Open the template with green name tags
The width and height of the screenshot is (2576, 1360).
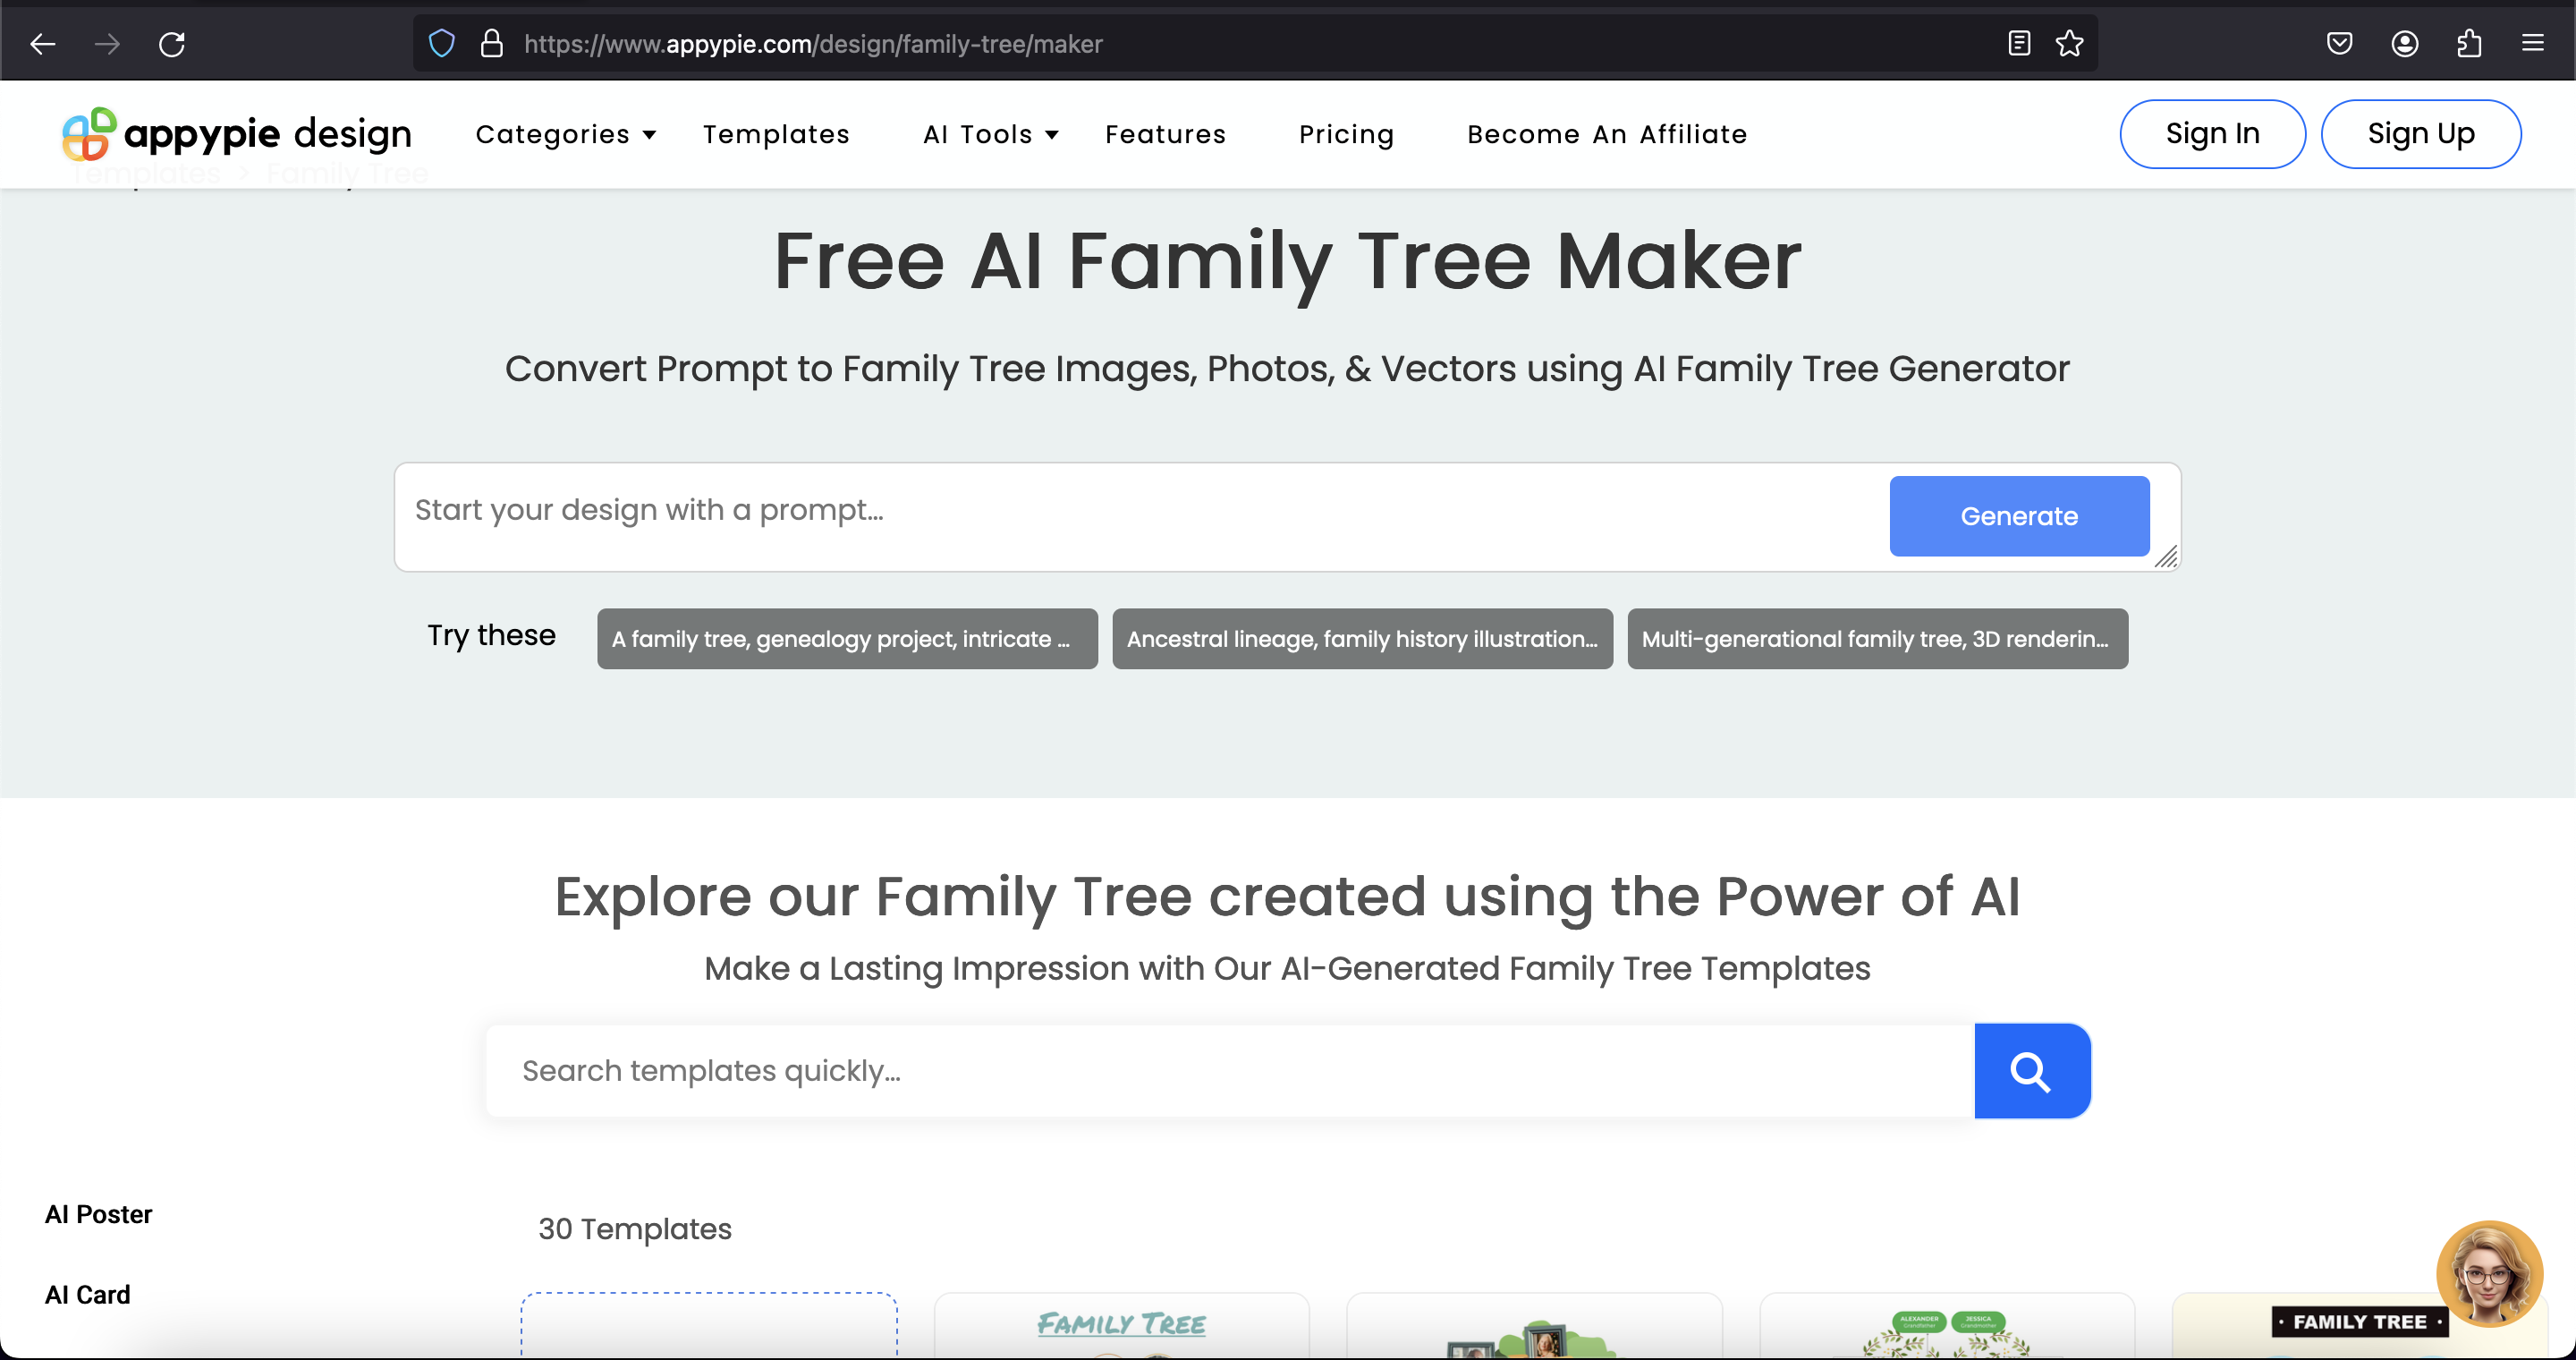[x=1947, y=1326]
